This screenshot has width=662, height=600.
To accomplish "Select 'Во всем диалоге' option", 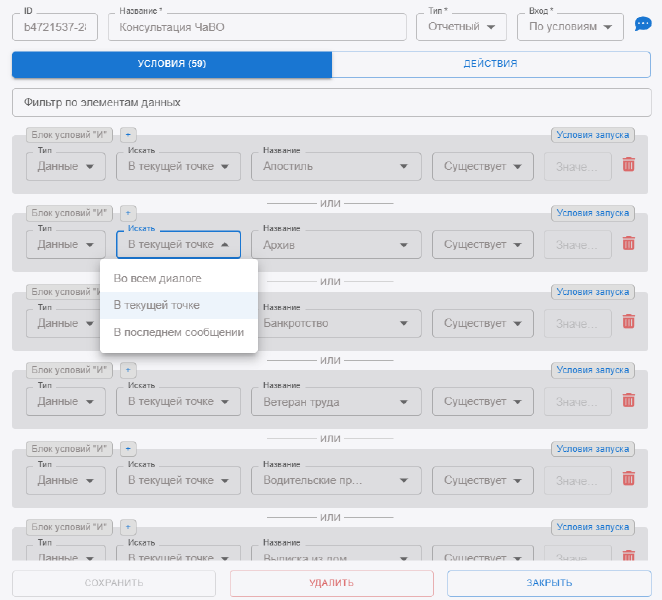I will [158, 278].
